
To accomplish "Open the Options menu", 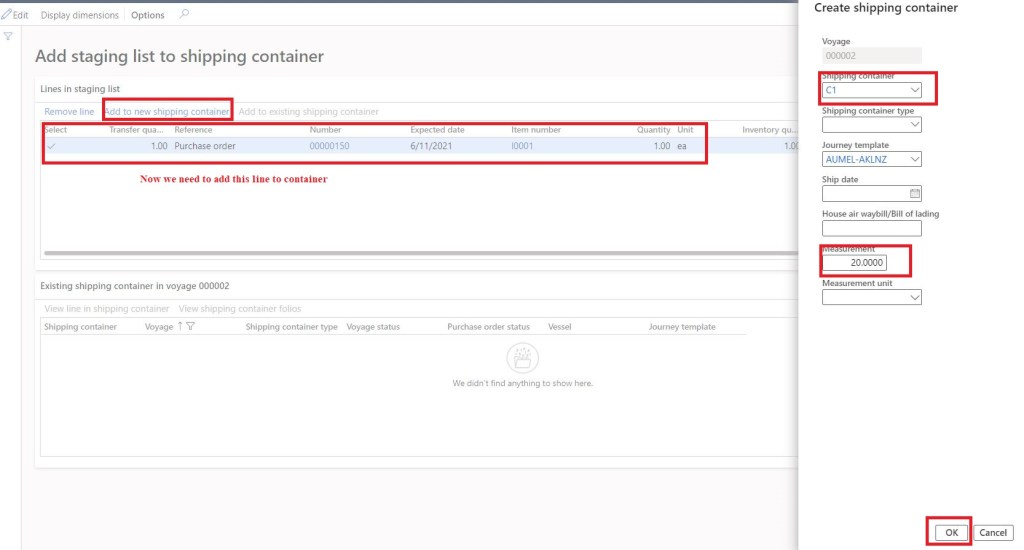I will 148,15.
